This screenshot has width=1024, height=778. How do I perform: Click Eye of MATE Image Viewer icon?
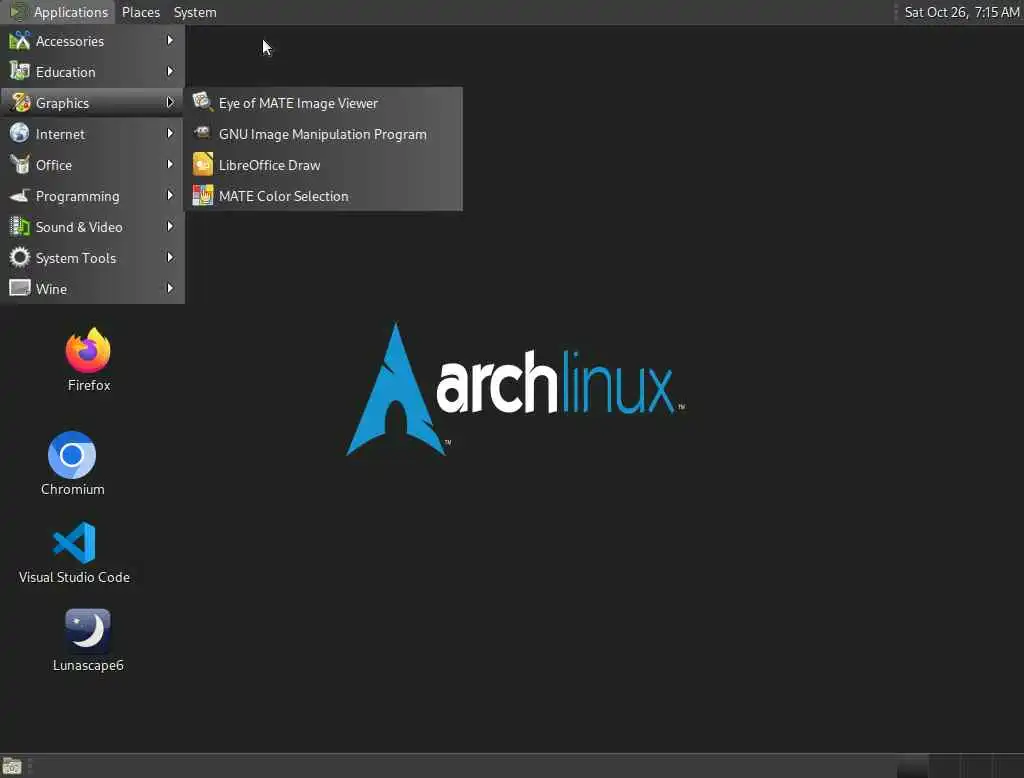202,102
